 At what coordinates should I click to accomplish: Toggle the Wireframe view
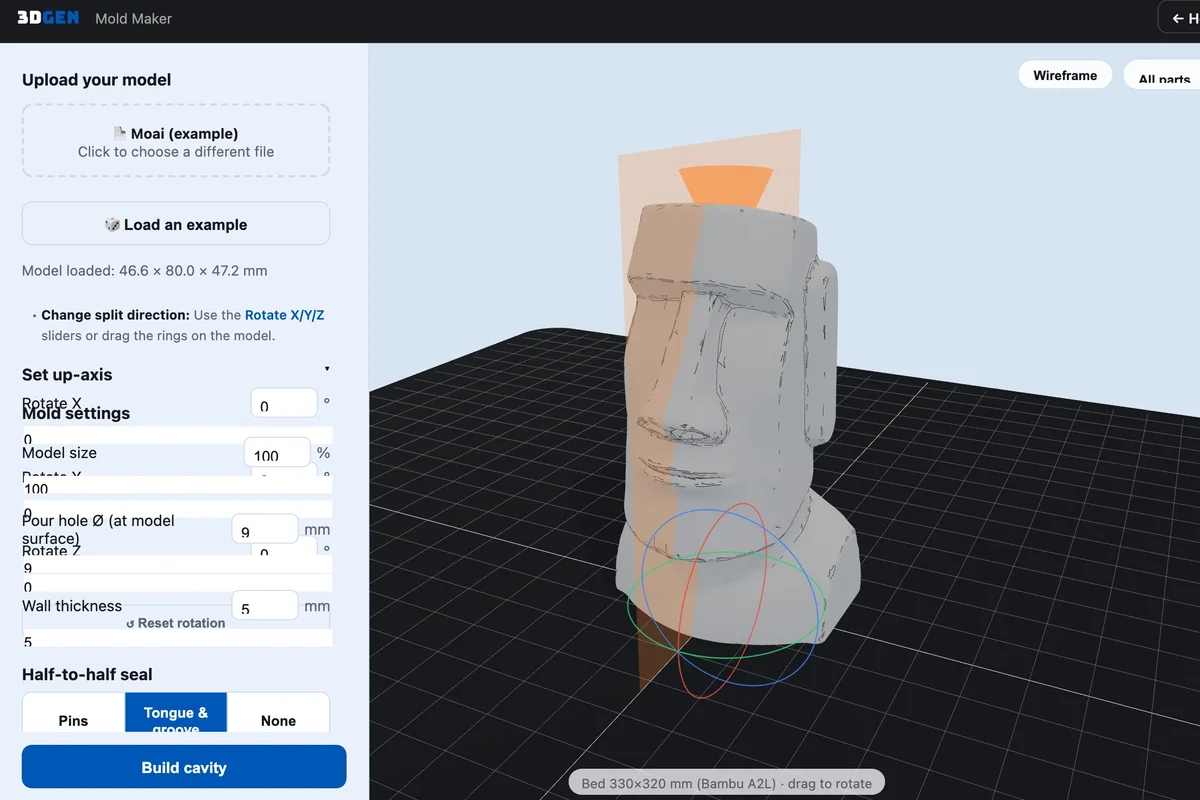[1065, 75]
